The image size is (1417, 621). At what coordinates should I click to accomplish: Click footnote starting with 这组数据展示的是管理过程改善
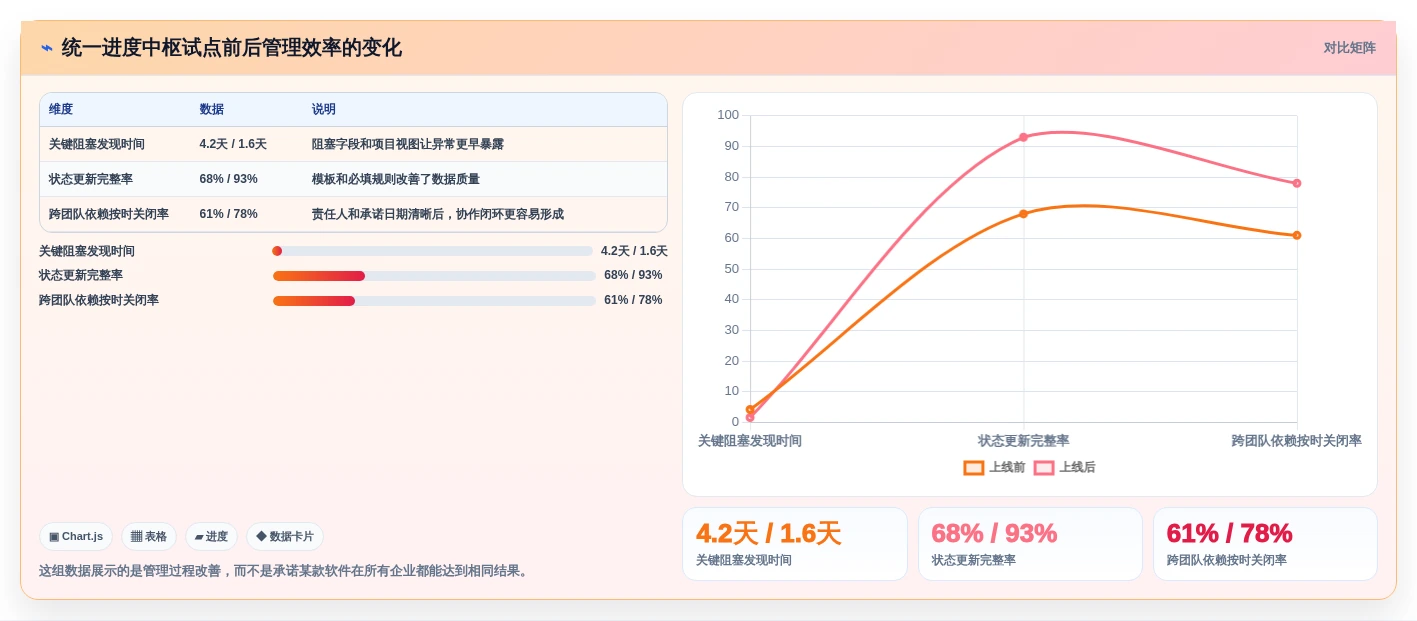[285, 571]
